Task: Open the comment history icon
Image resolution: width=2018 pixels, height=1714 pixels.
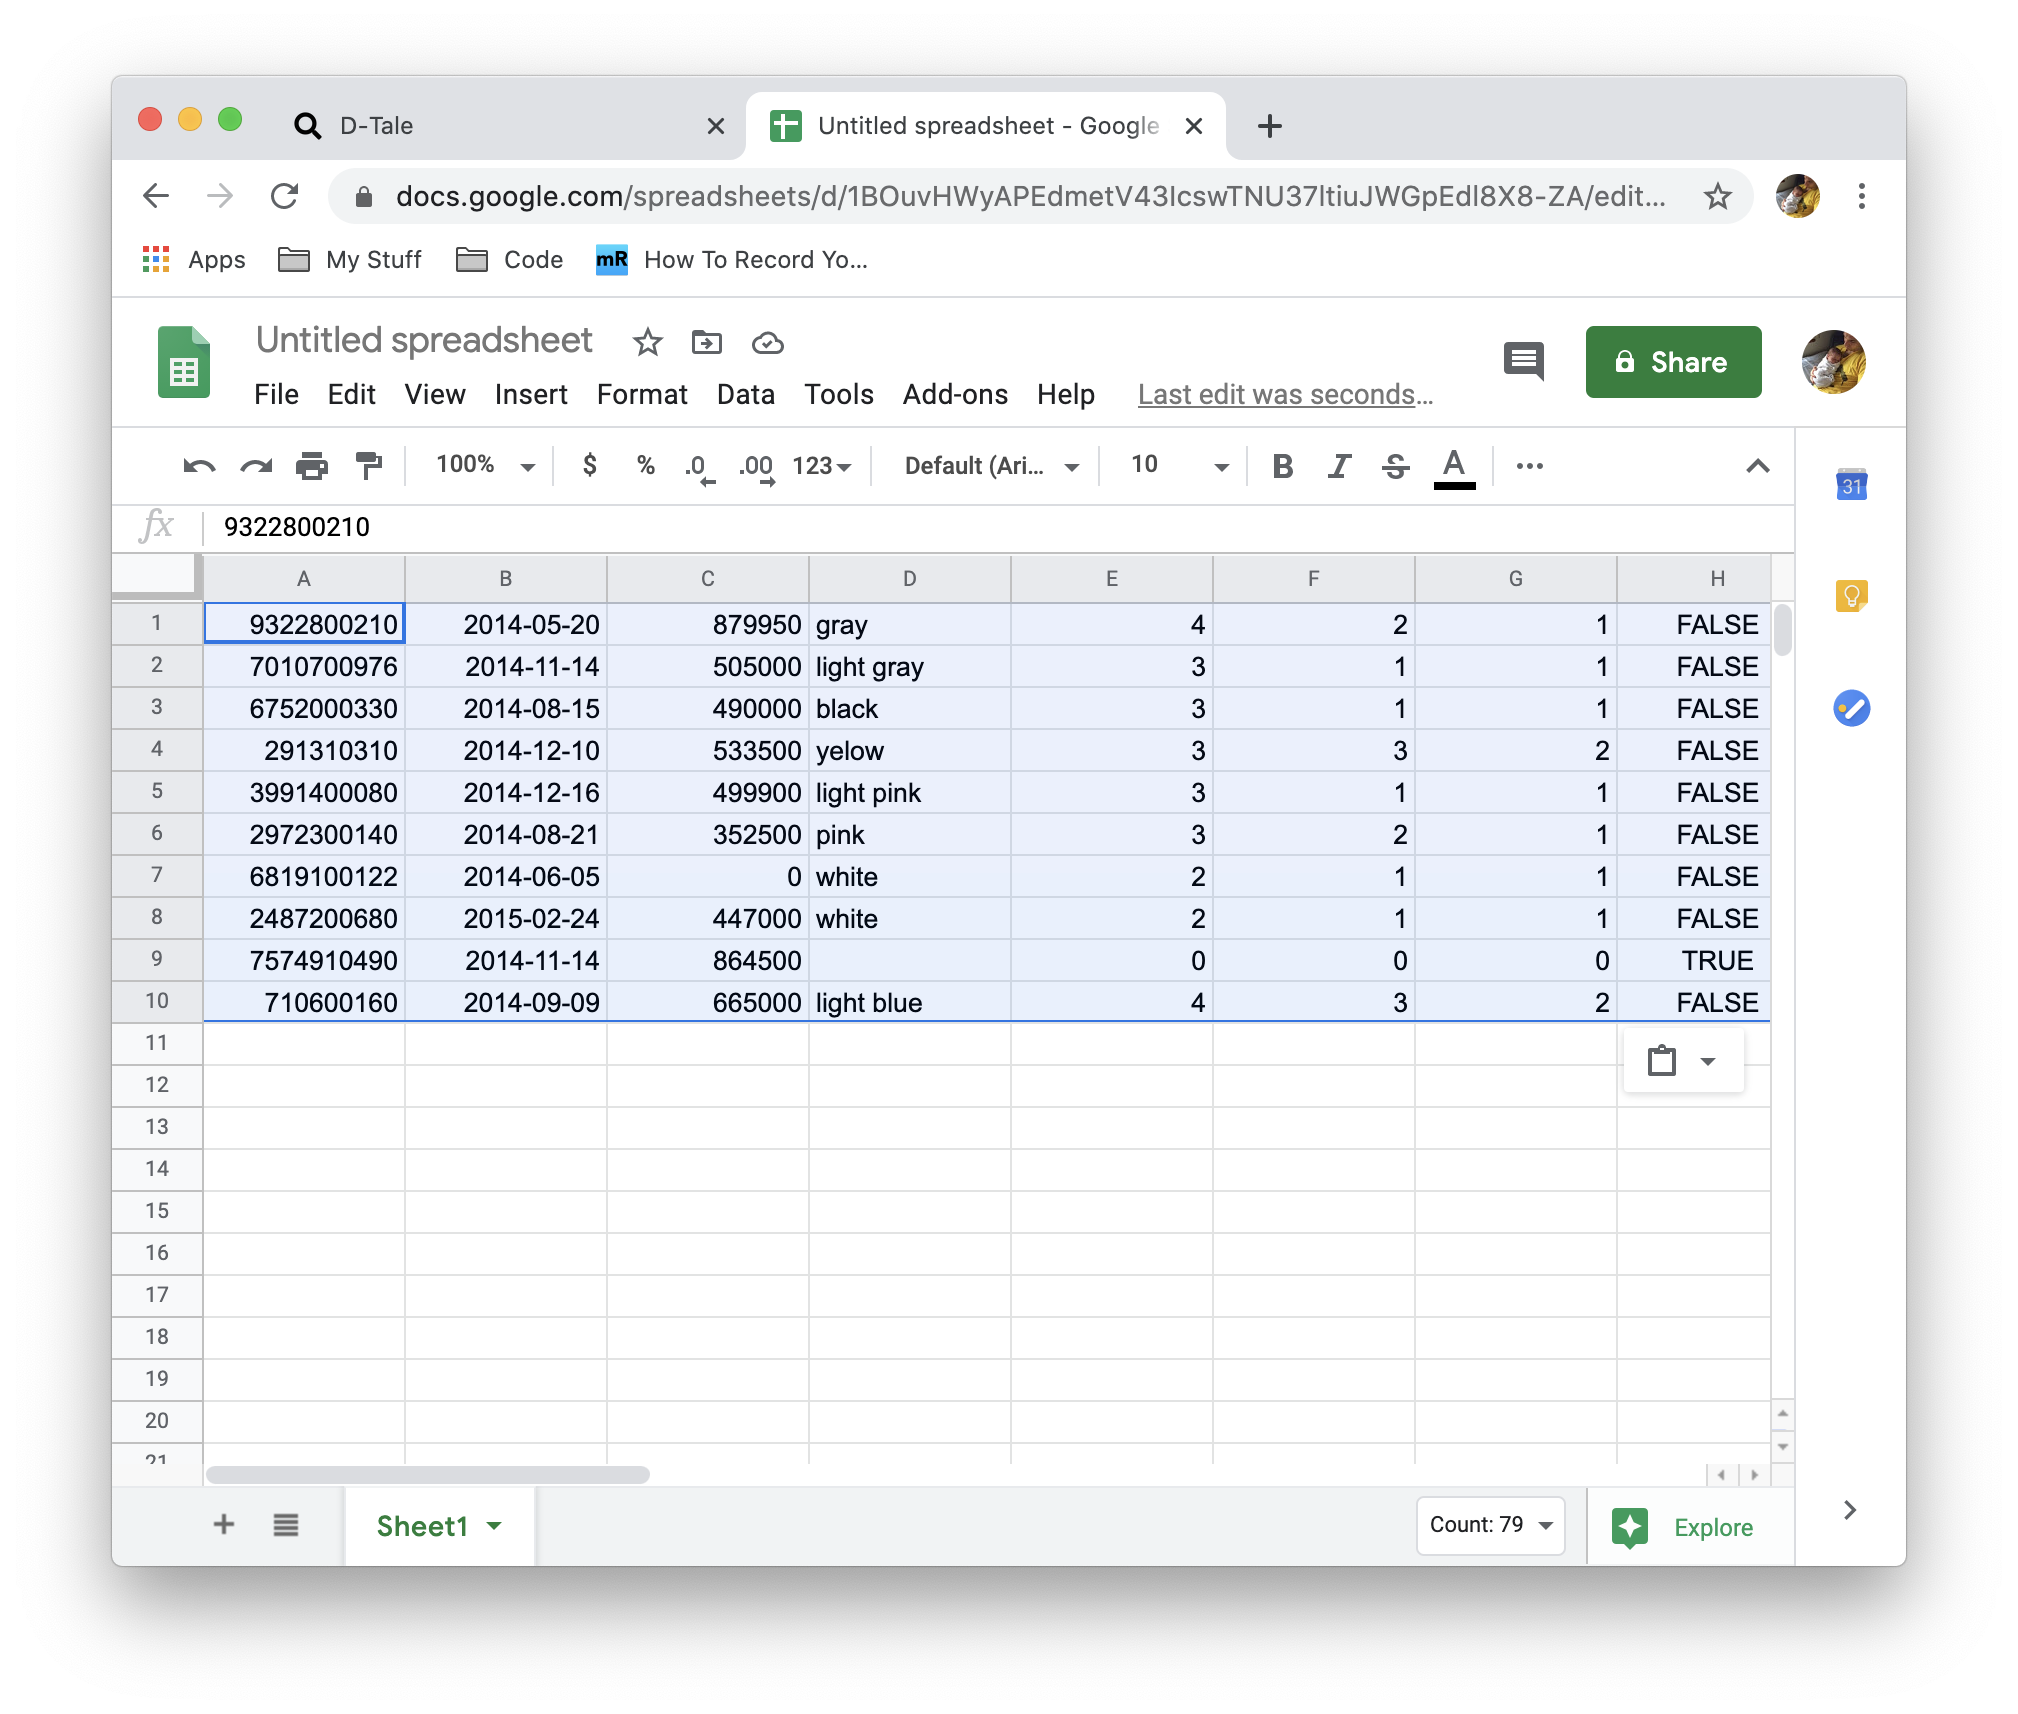Action: (1523, 361)
